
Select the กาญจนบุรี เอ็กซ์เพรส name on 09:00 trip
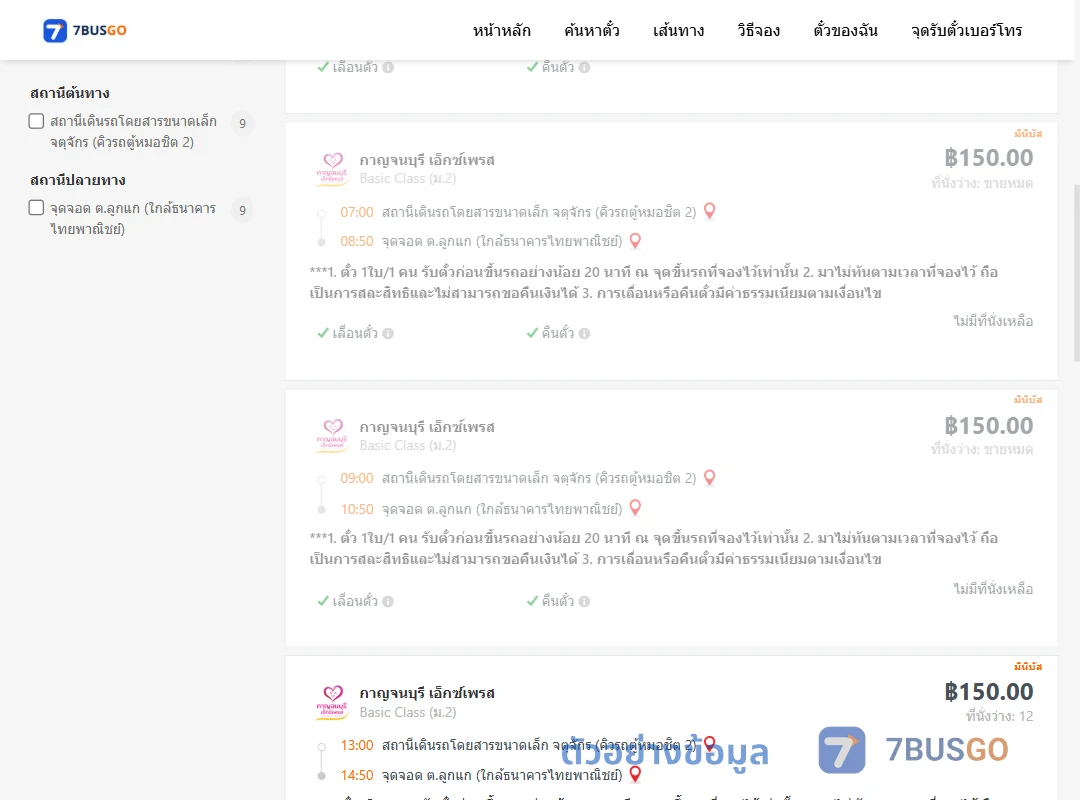click(427, 427)
